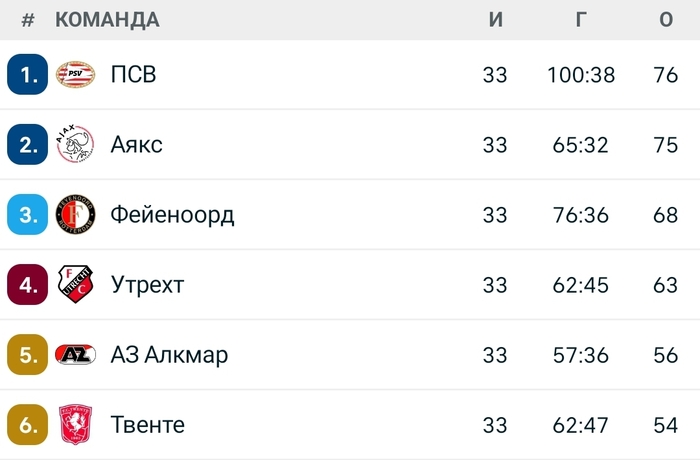Sort by the О points column header
The width and height of the screenshot is (700, 460).
point(666,20)
